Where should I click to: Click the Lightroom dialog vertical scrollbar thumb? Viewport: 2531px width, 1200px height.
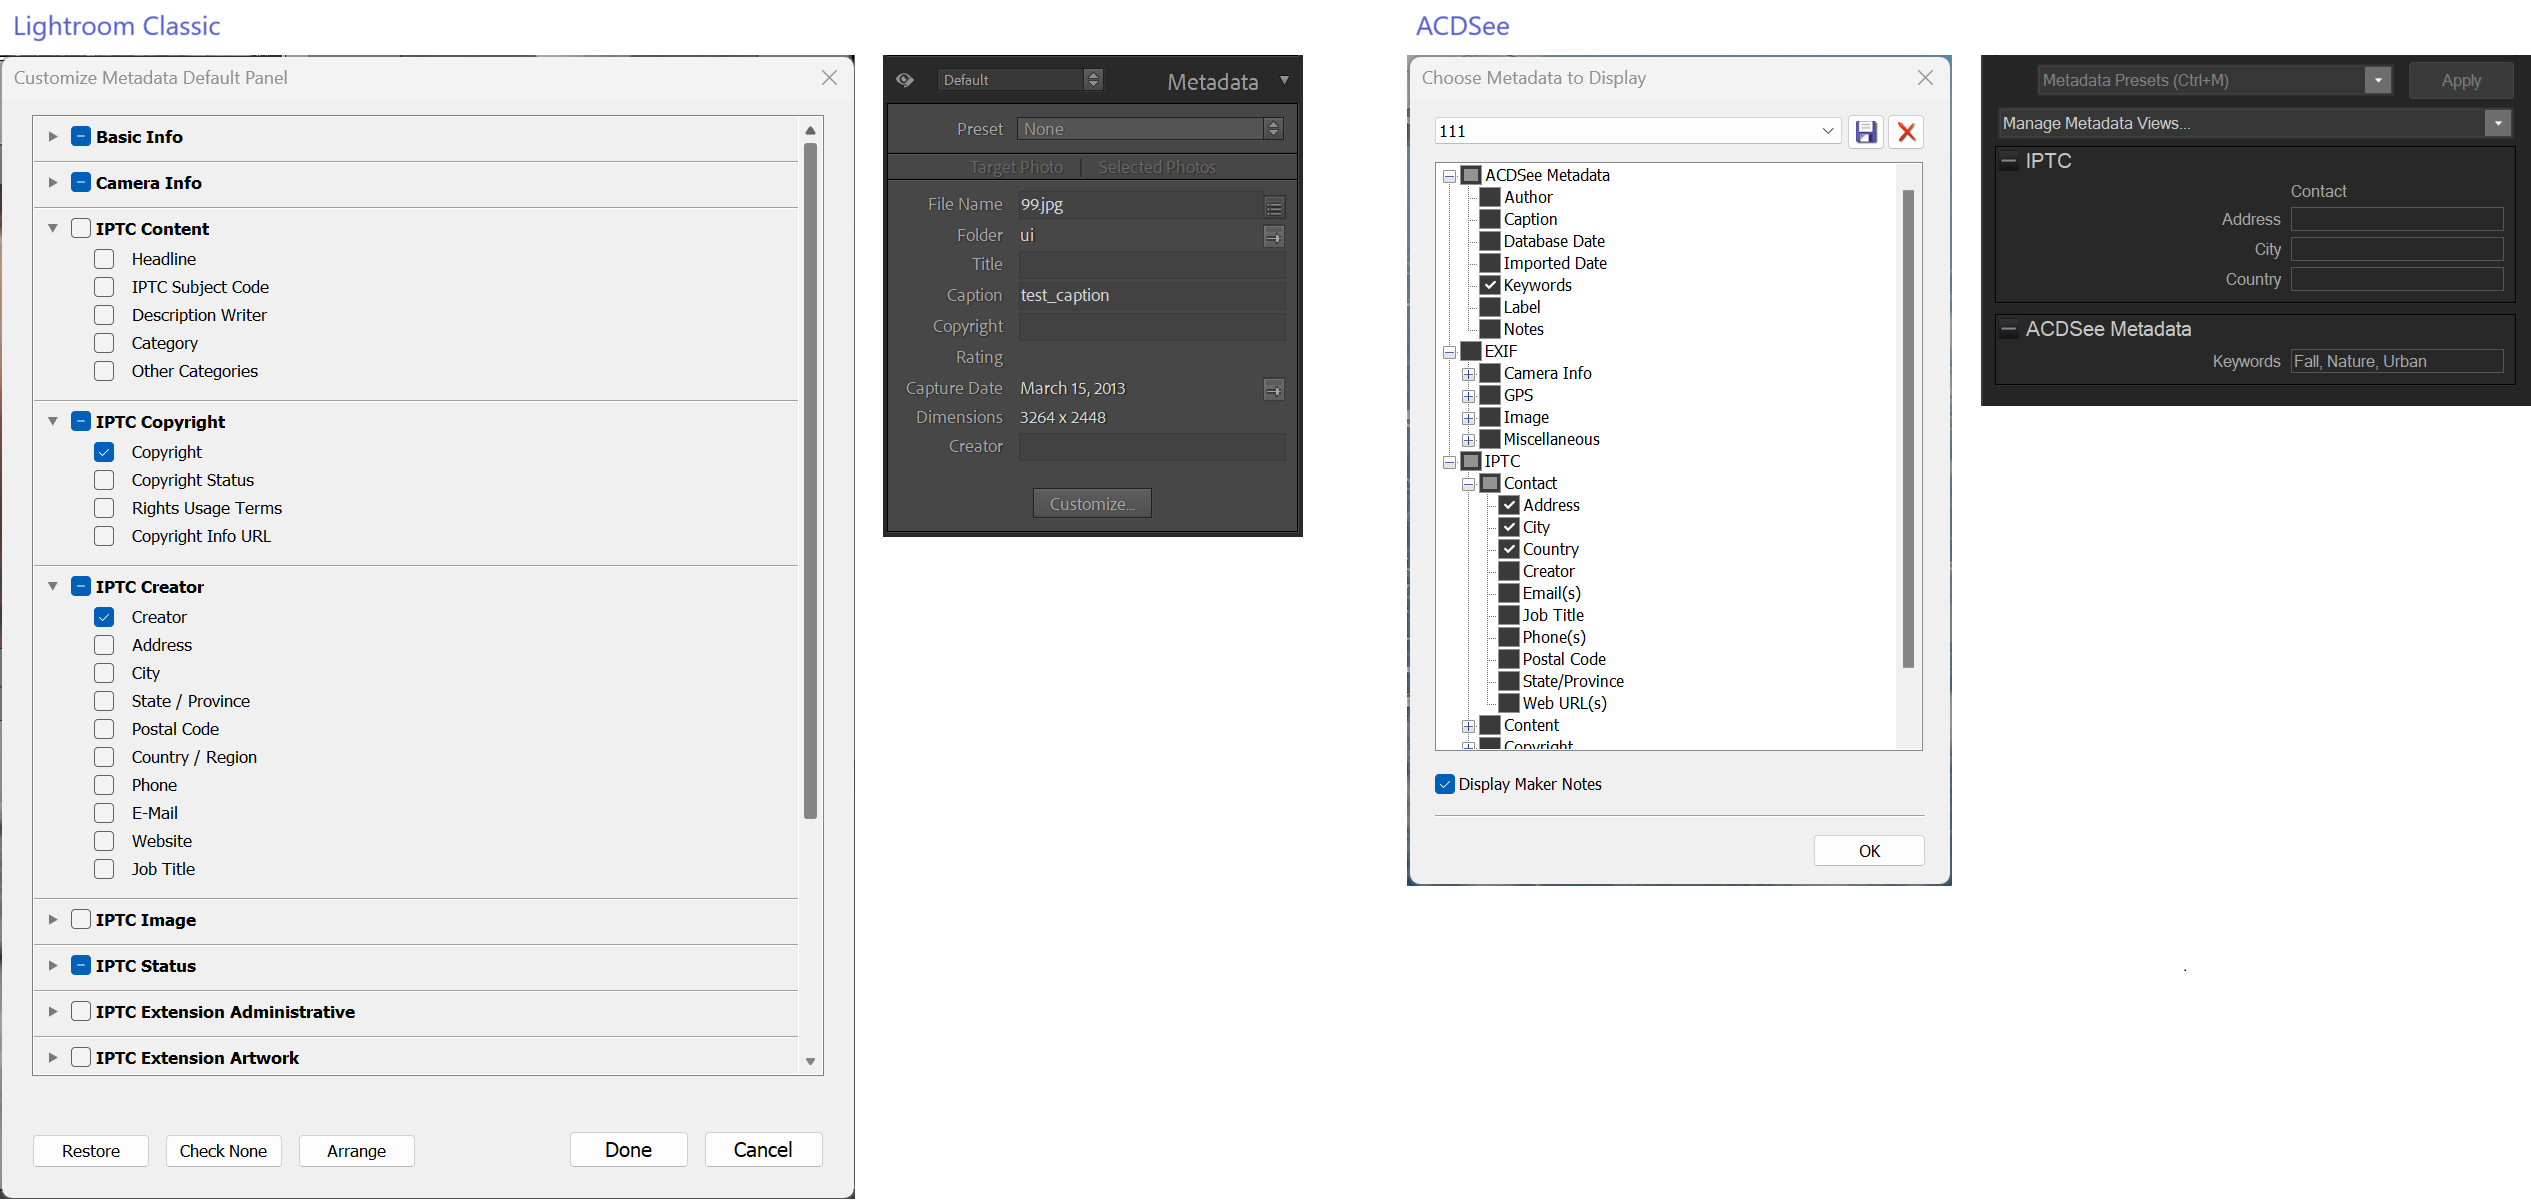pyautogui.click(x=810, y=480)
